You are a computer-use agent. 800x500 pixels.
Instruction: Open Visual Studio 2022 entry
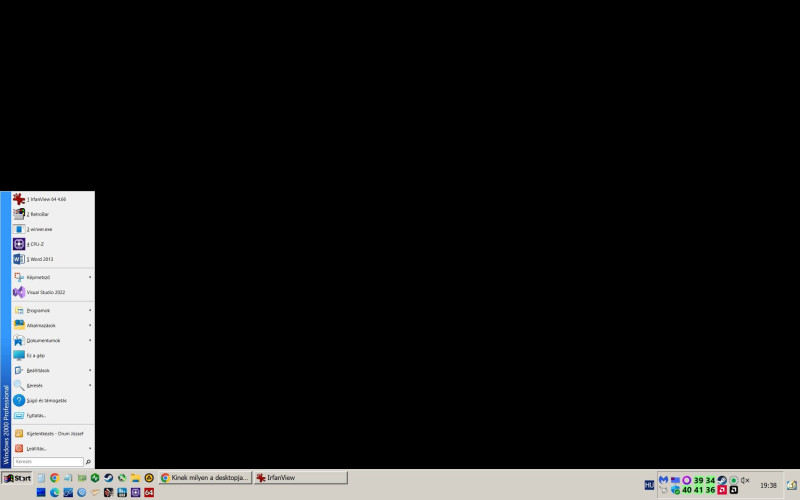(x=53, y=292)
